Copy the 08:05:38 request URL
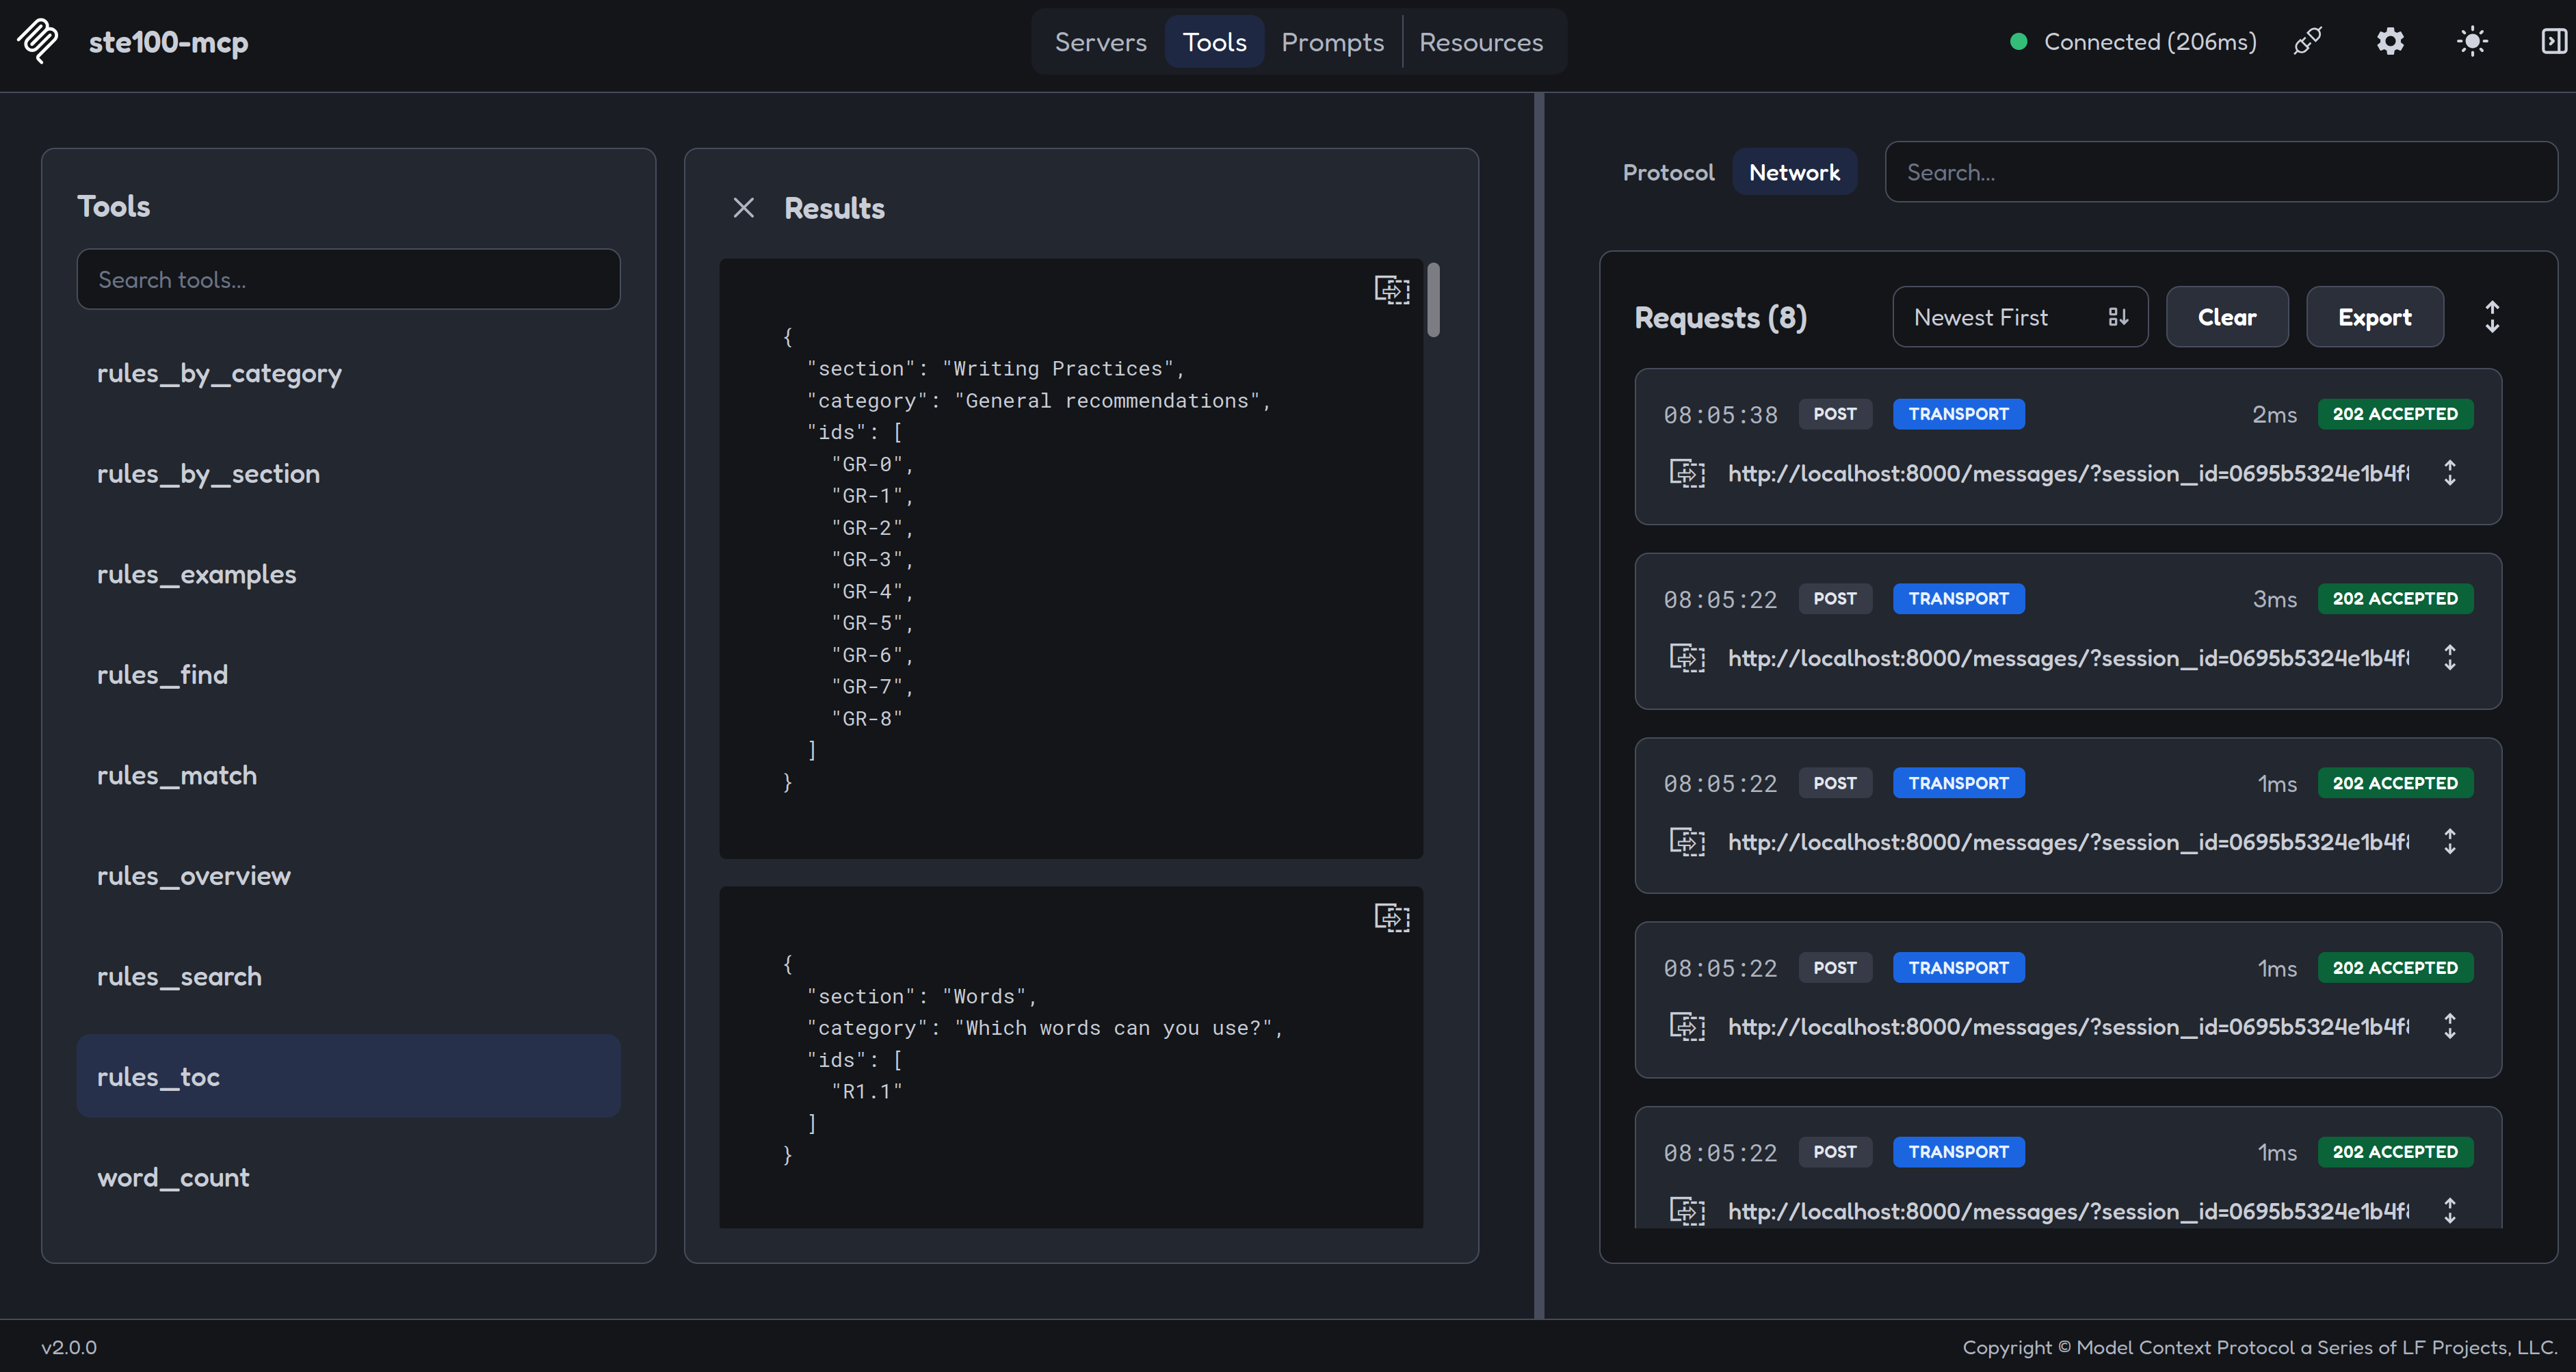The width and height of the screenshot is (2576, 1372). (x=1687, y=473)
